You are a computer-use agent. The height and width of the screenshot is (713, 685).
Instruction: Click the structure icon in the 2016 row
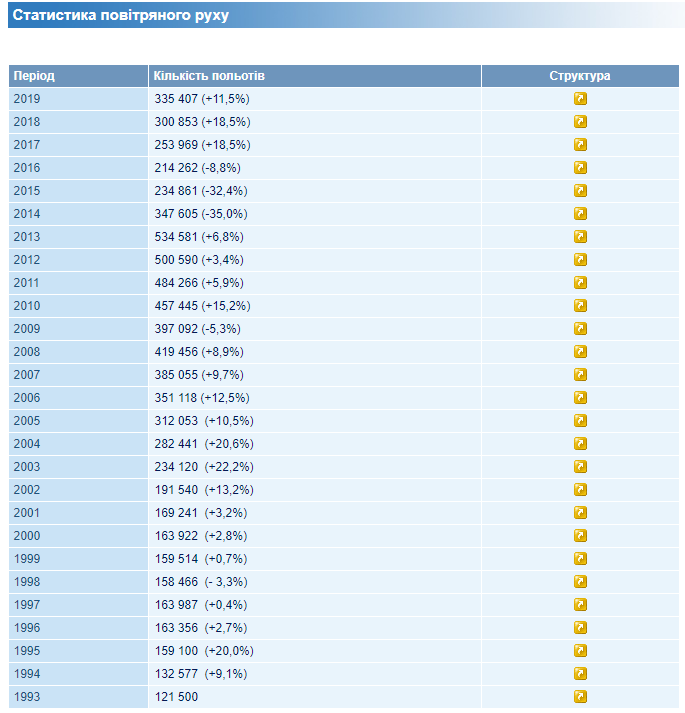coord(580,168)
